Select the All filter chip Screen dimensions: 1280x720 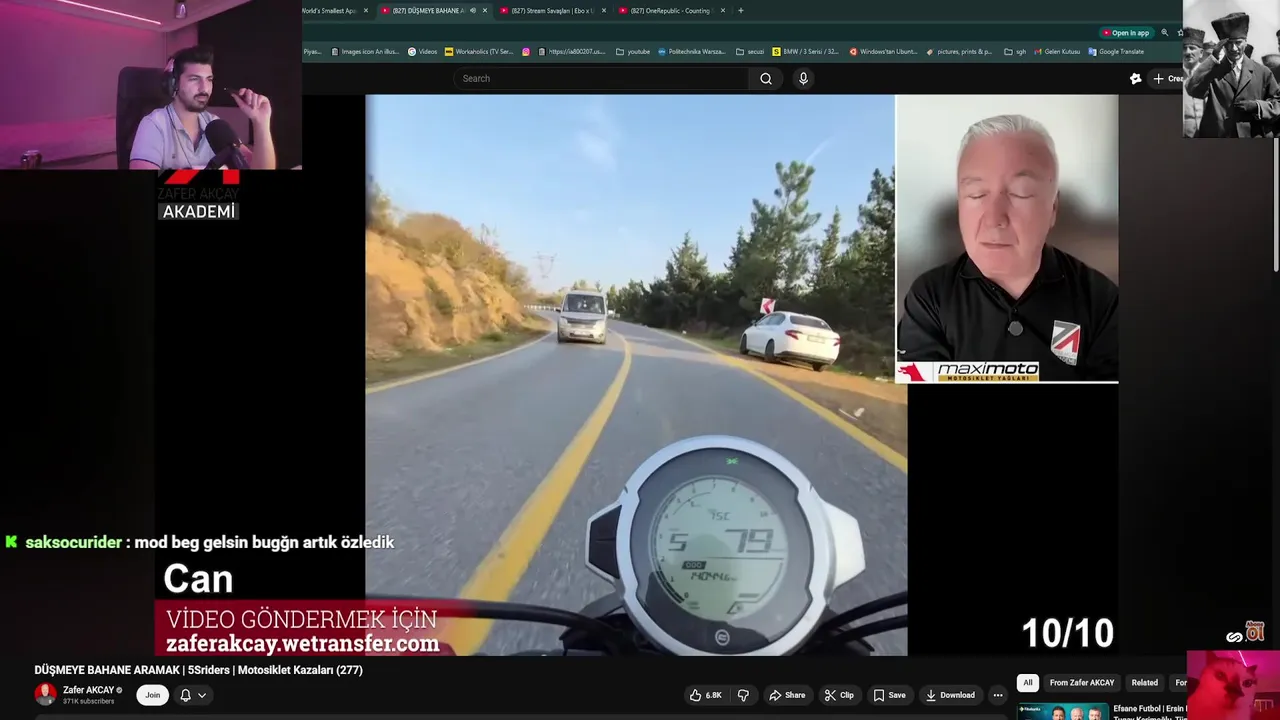[x=1028, y=683]
